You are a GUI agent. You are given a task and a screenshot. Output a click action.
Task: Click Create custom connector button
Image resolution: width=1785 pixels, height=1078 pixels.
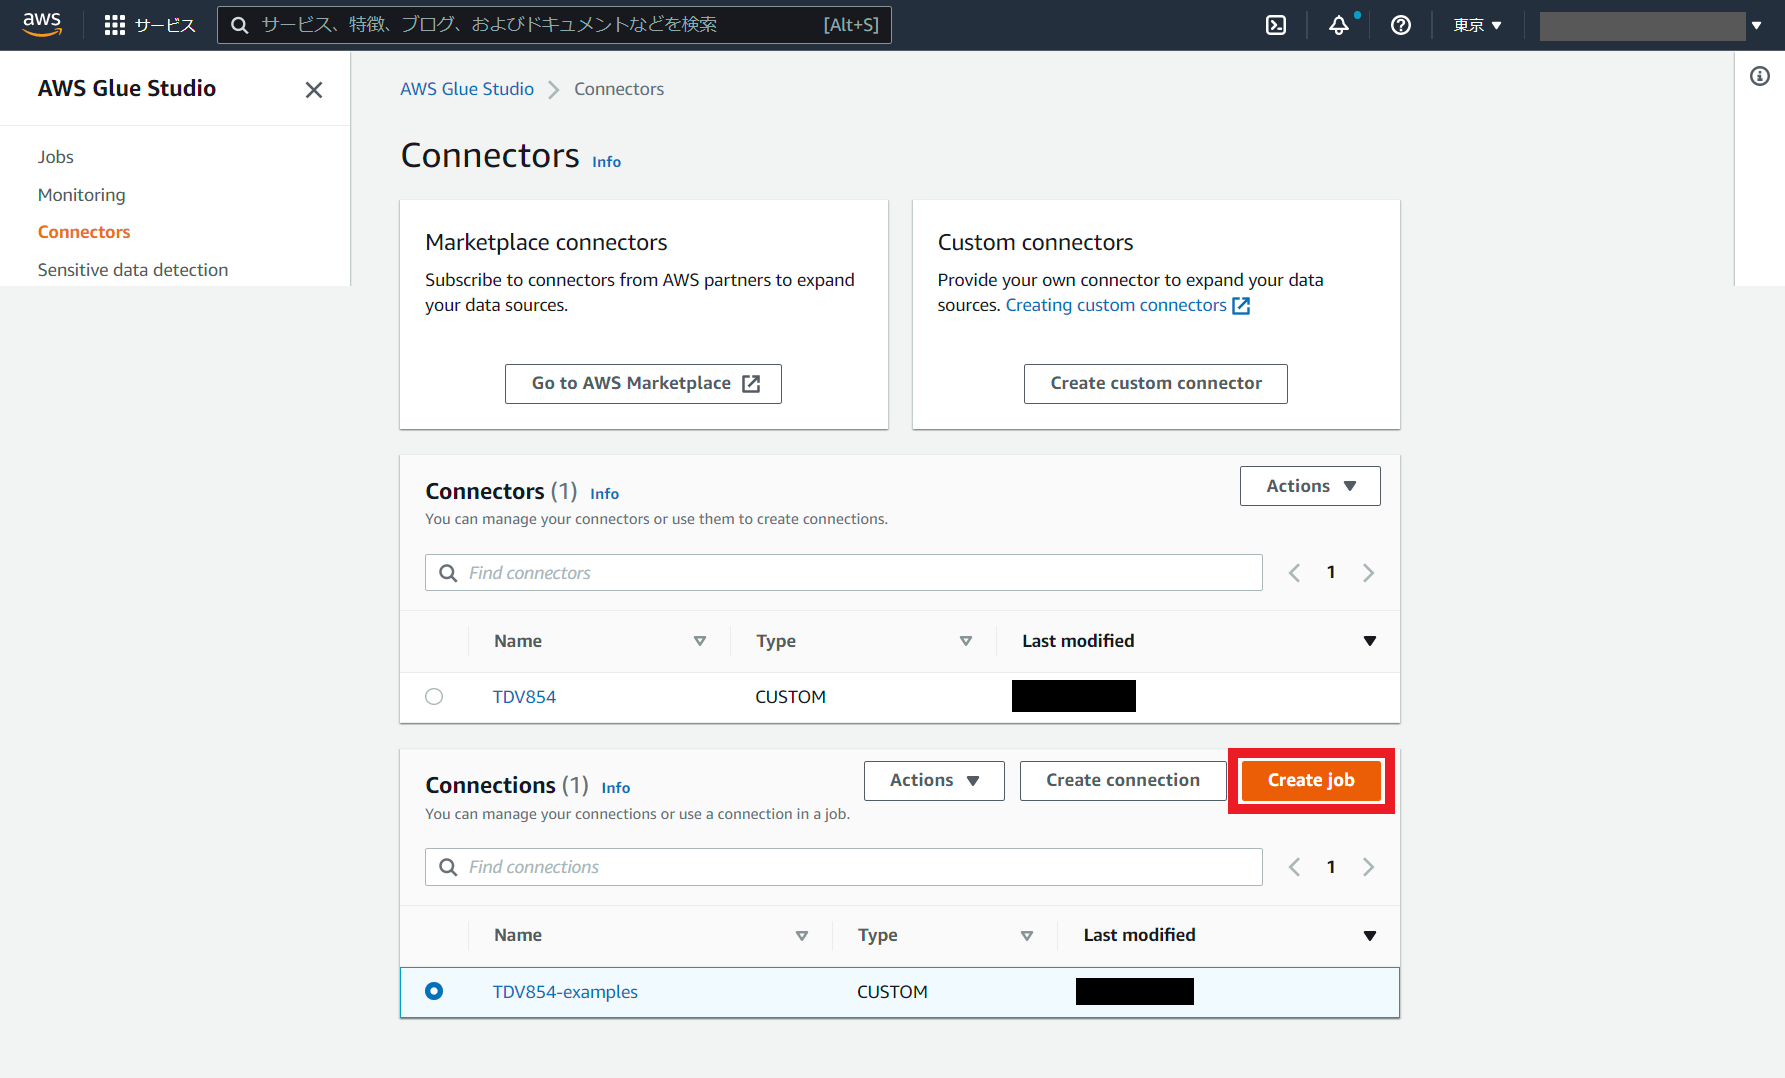[1156, 384]
